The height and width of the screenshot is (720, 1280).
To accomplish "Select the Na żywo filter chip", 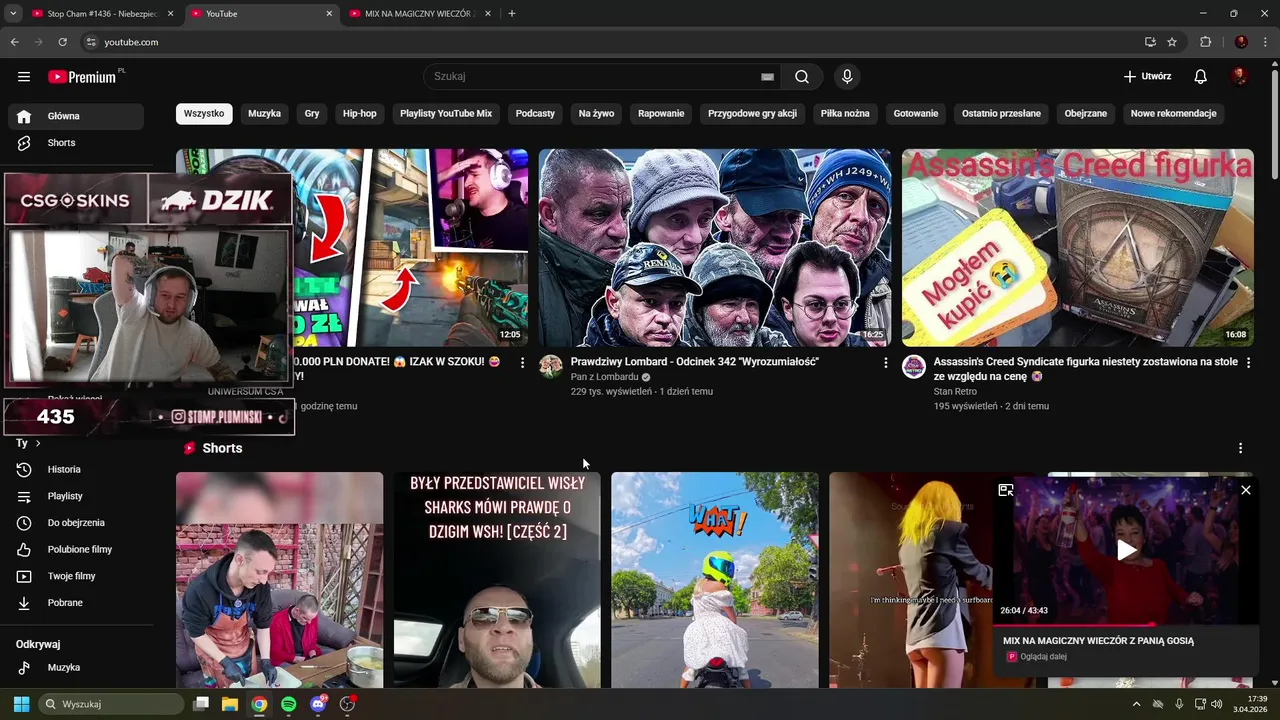I will point(596,114).
